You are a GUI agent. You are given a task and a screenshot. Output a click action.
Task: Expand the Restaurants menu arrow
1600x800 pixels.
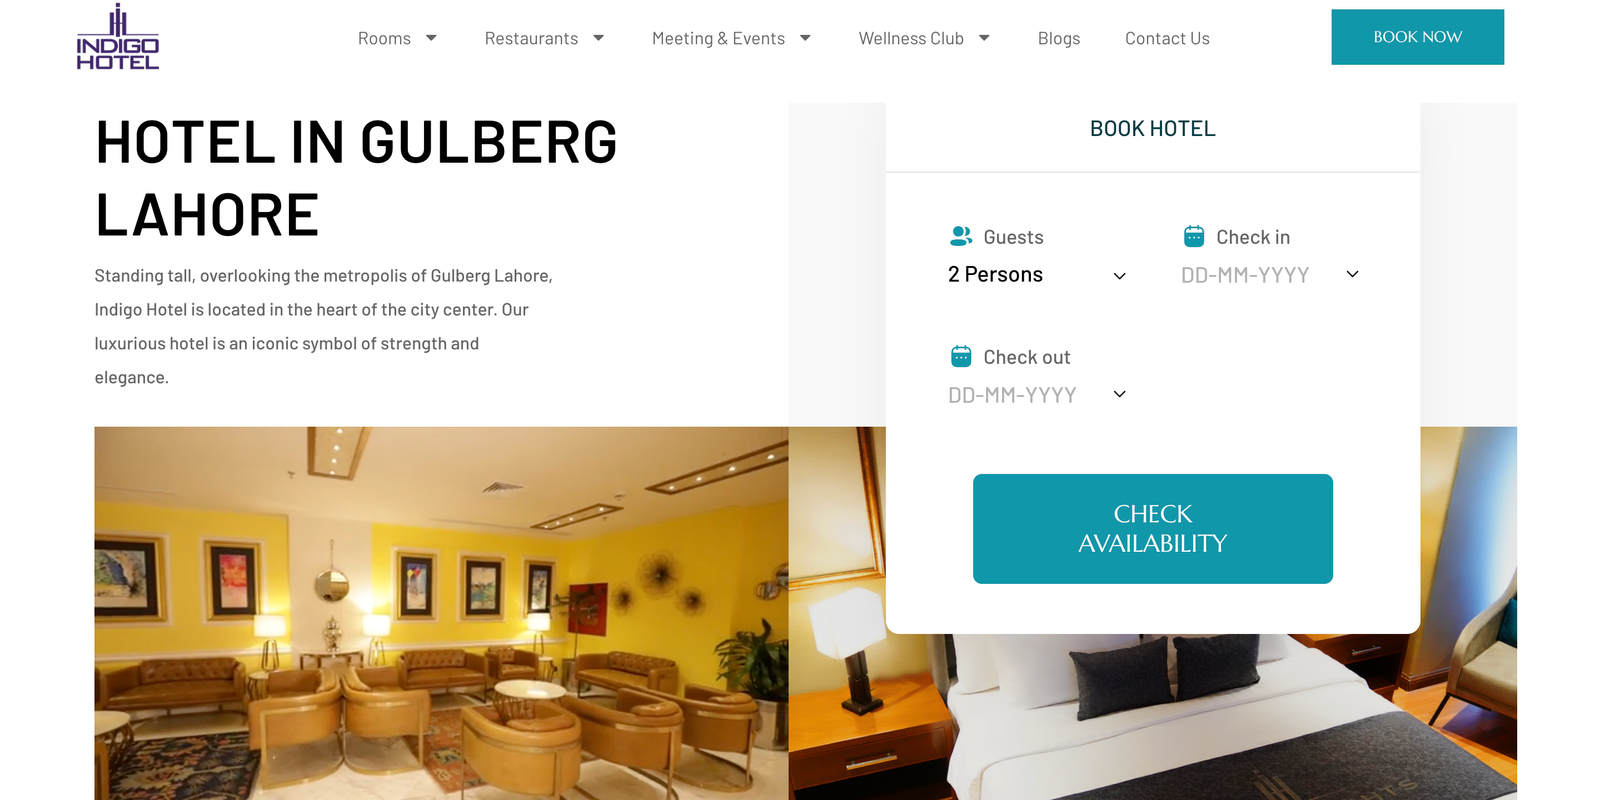click(x=598, y=38)
